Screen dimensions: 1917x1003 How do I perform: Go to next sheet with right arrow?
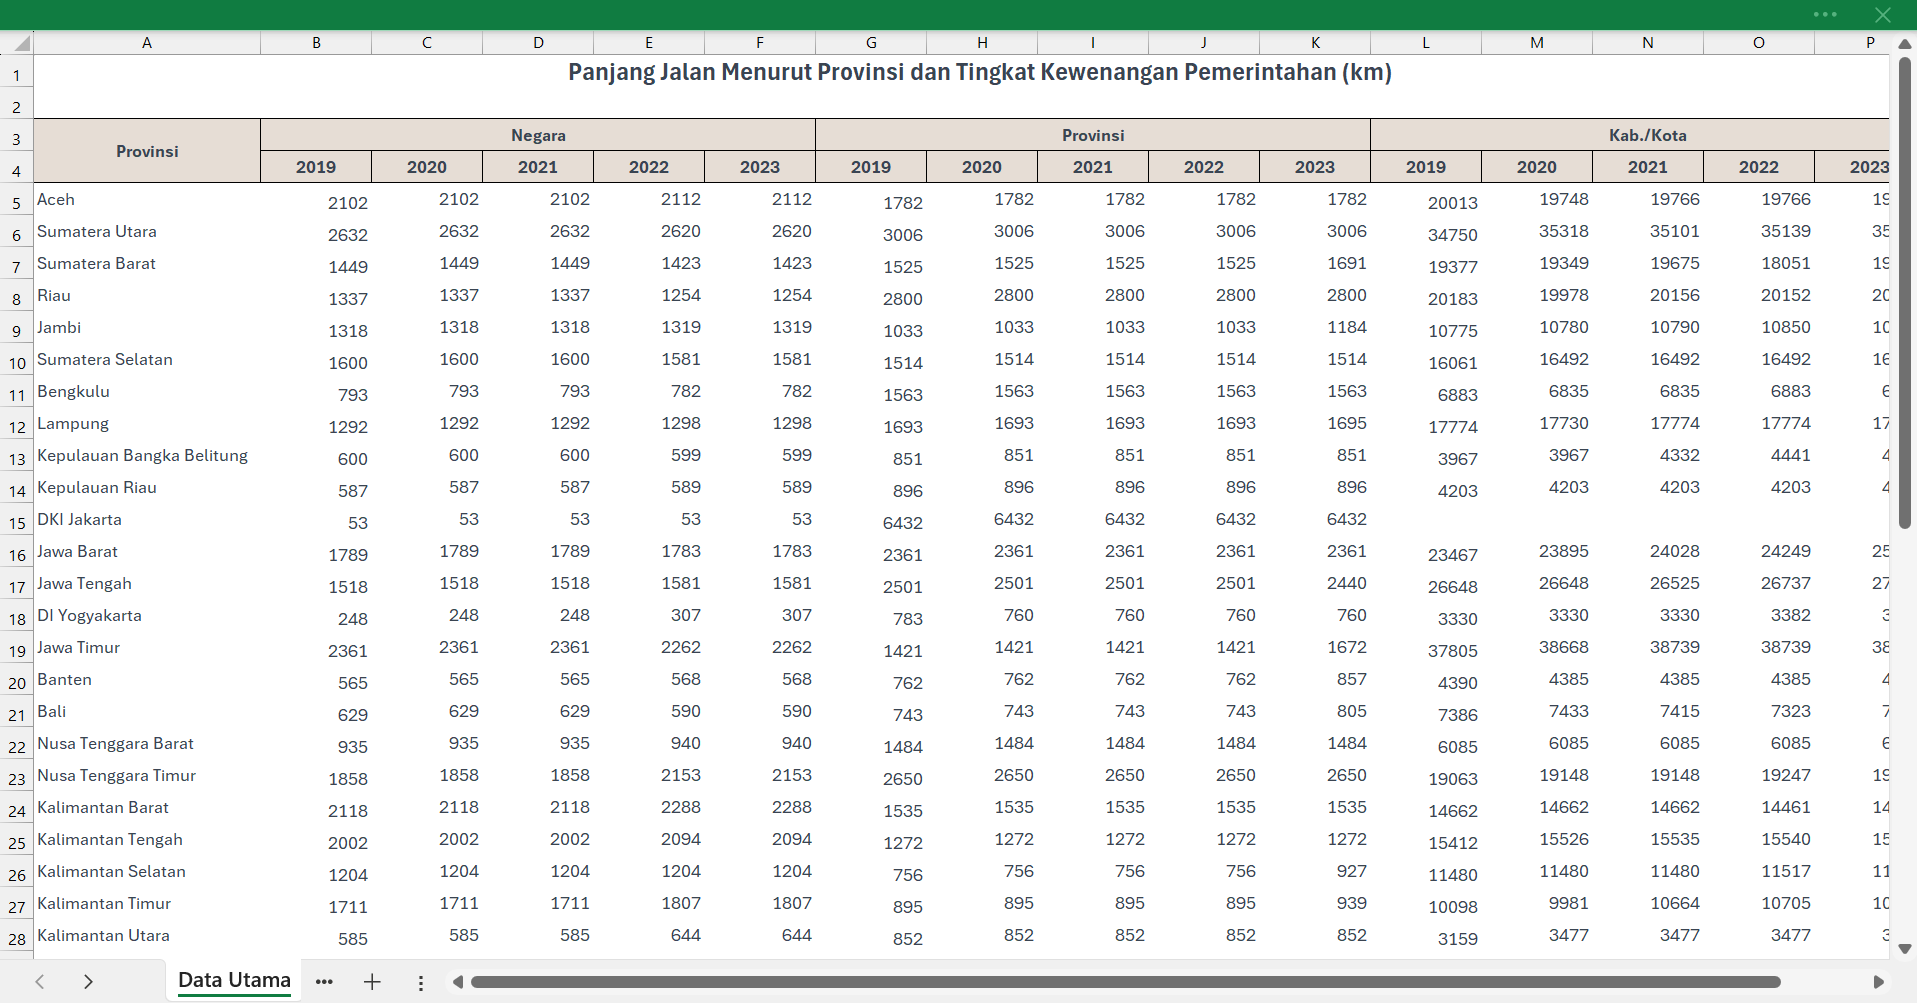tap(88, 982)
